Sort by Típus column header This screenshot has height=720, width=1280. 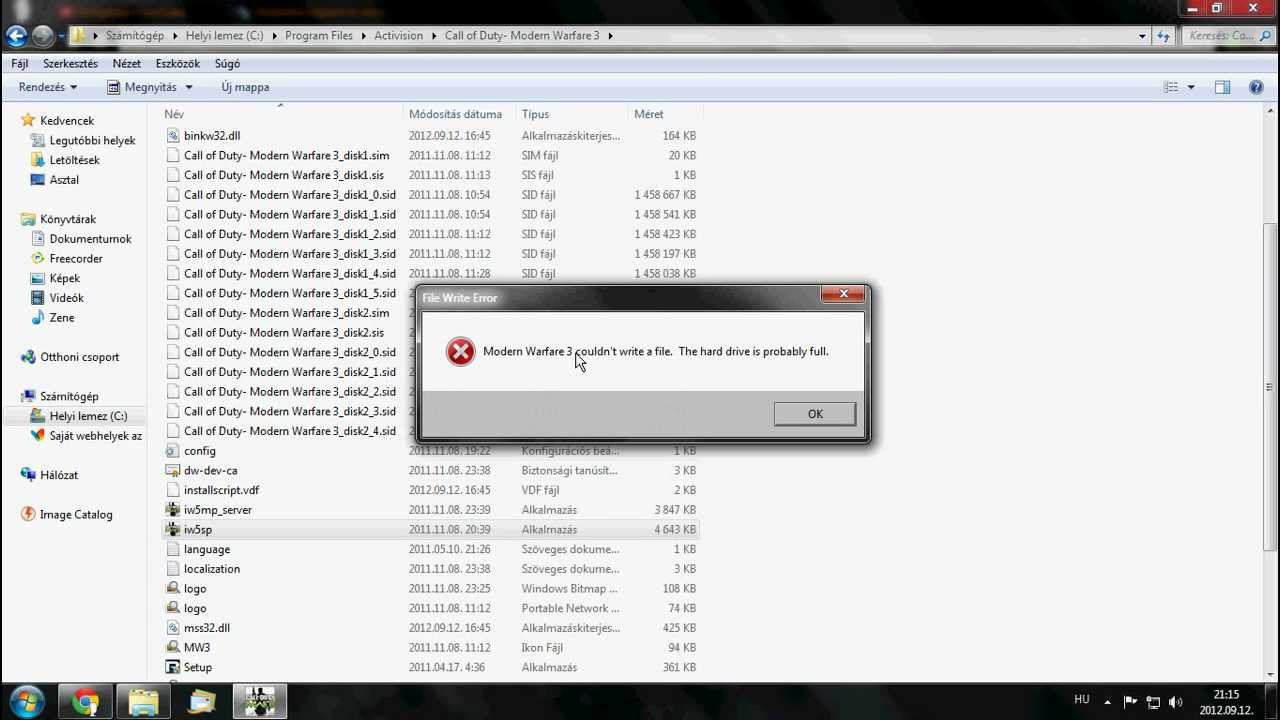(573, 114)
